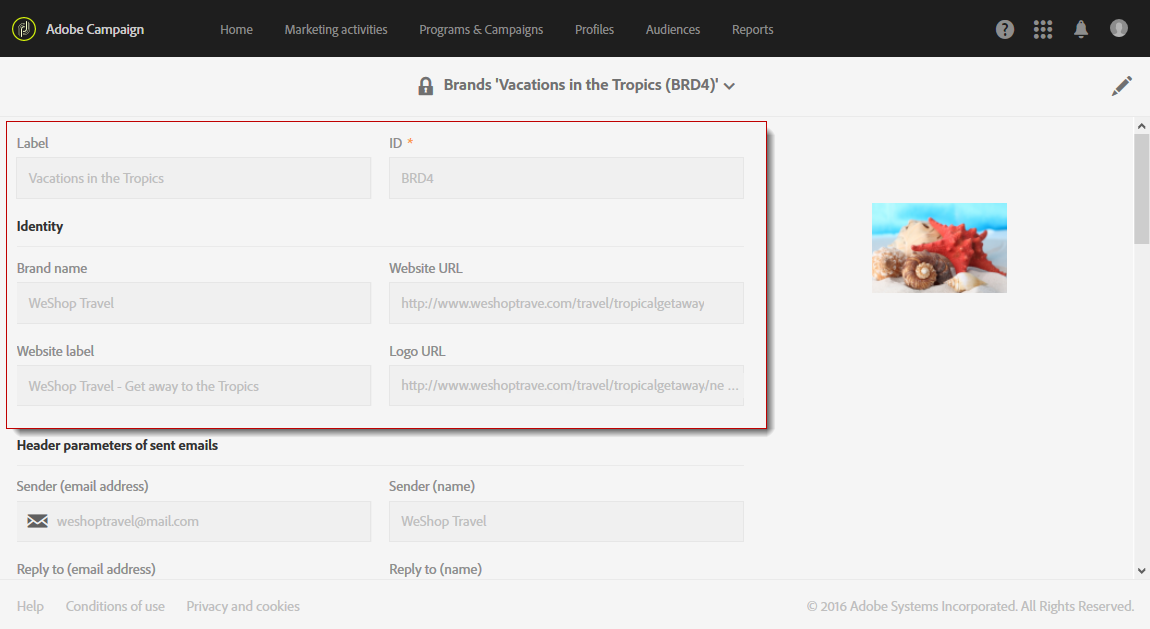
Task: Click the starfish and shells brand image
Action: pos(939,248)
